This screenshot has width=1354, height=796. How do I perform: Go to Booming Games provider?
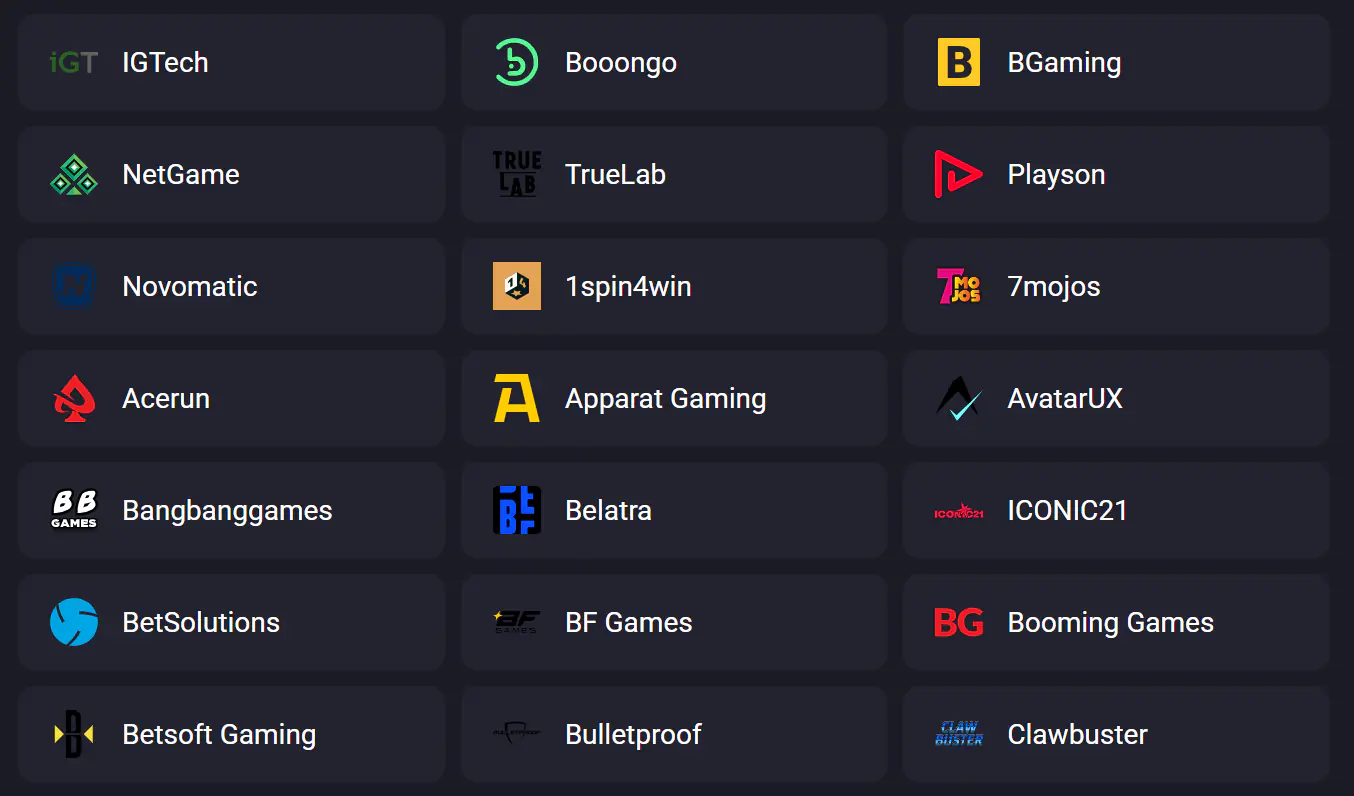point(1116,622)
